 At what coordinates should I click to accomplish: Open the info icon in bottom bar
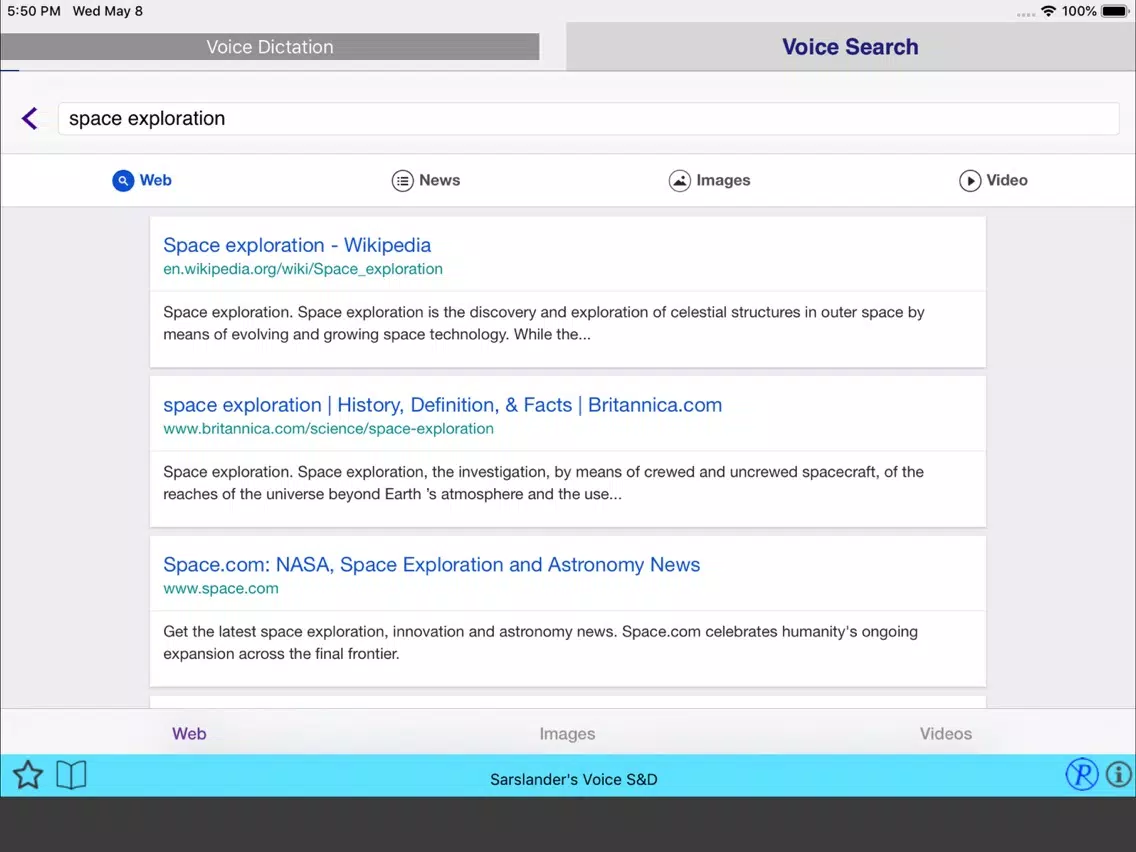tap(1119, 774)
